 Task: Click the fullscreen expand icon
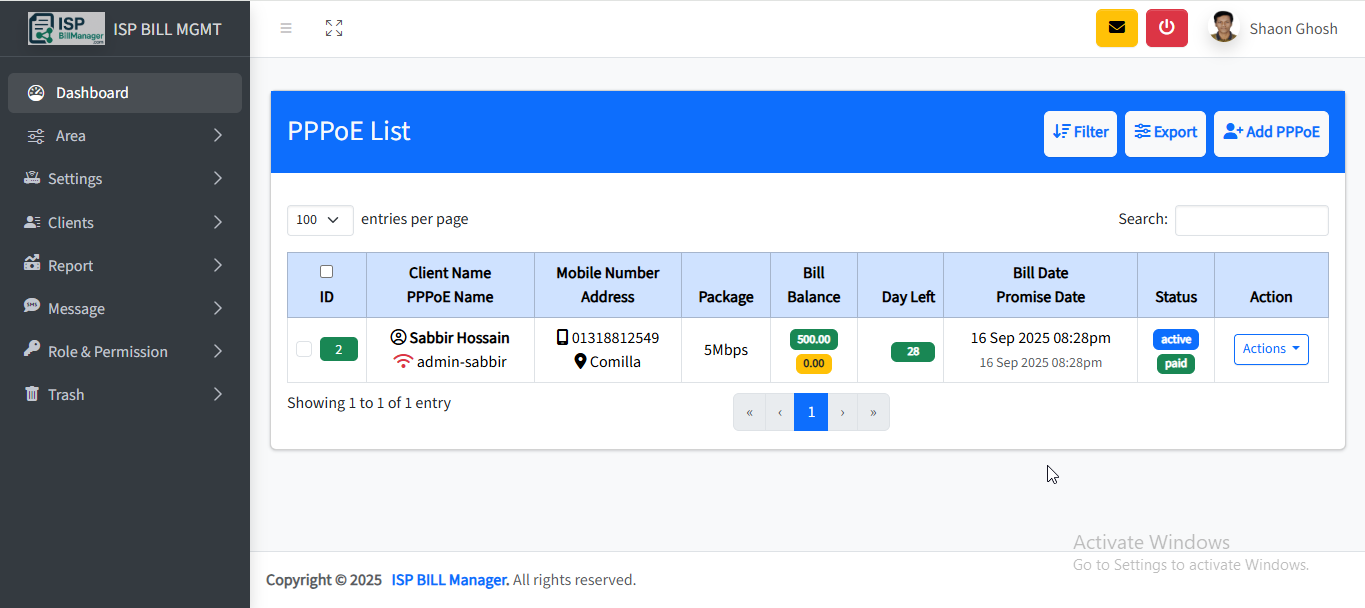click(x=334, y=28)
